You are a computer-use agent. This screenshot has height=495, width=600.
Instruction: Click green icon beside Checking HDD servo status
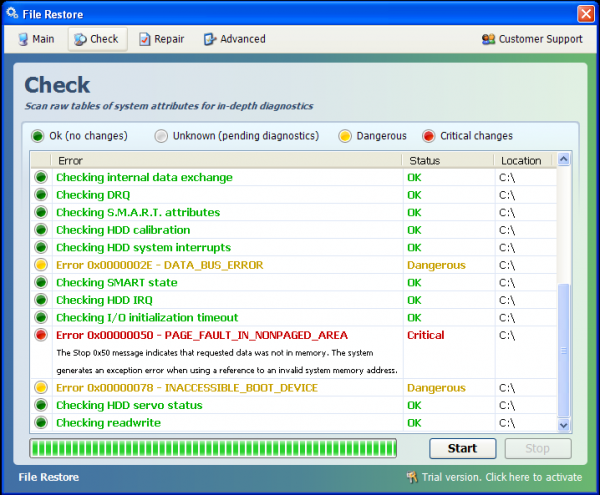tap(41, 405)
